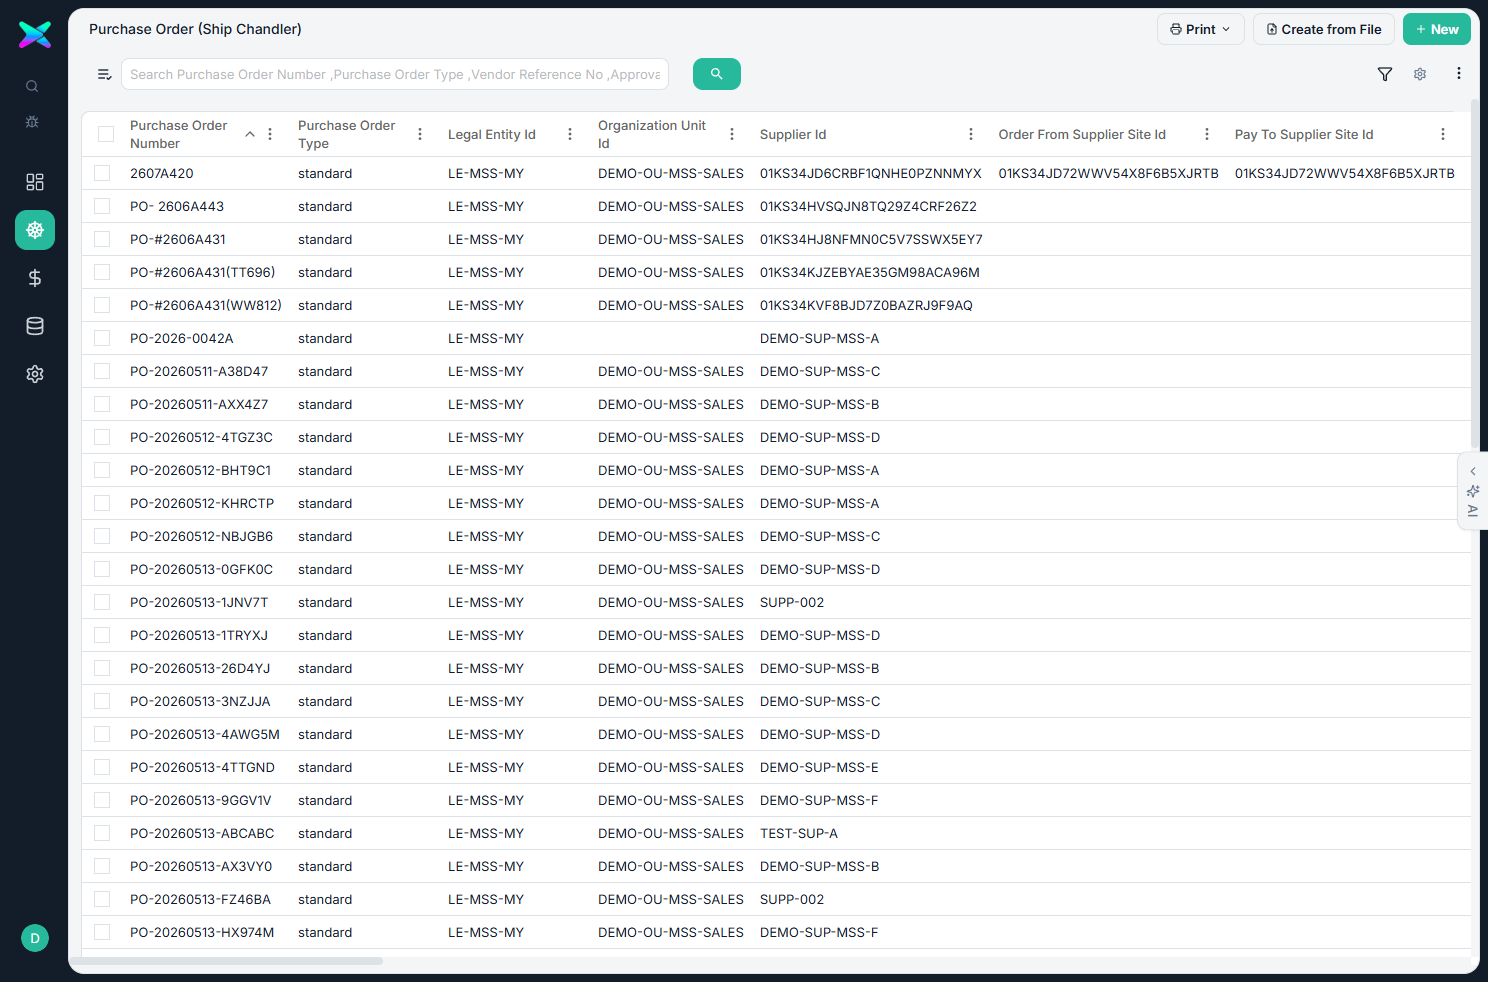1488x982 pixels.
Task: Open purchase order PO-20260512-4TGZ3C
Action: [x=201, y=437]
